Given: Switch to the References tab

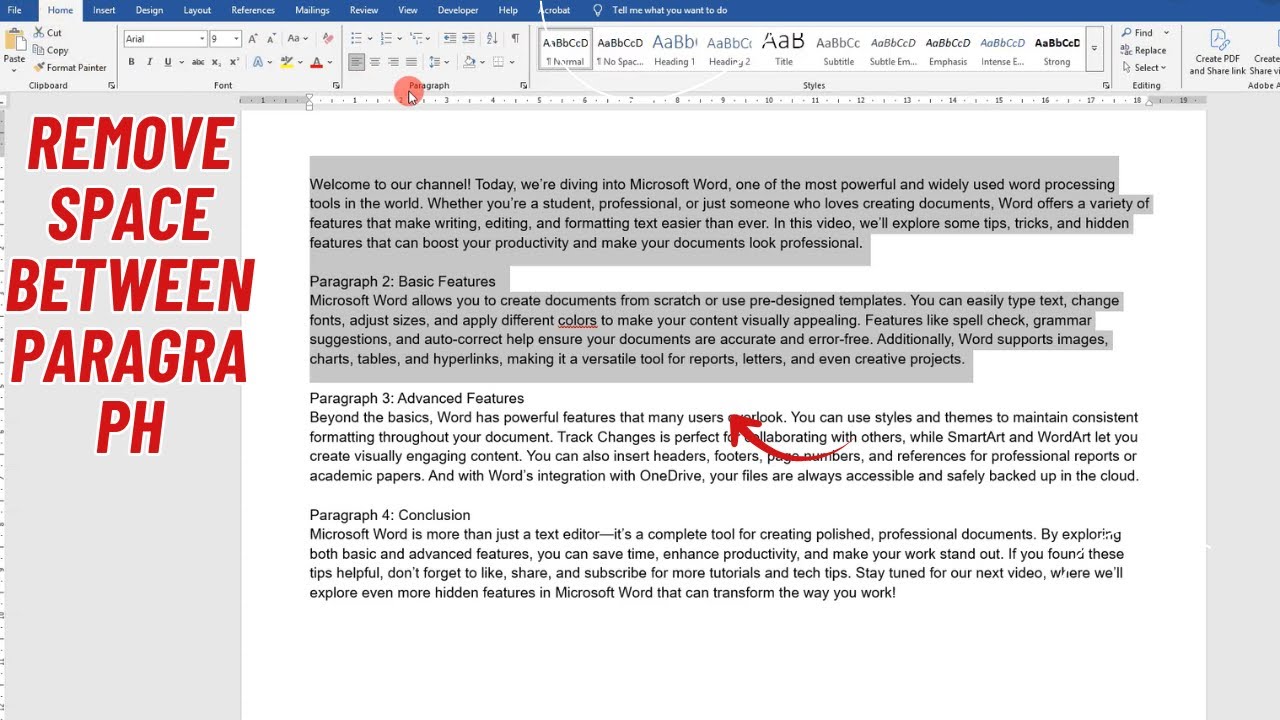Looking at the screenshot, I should 253,10.
